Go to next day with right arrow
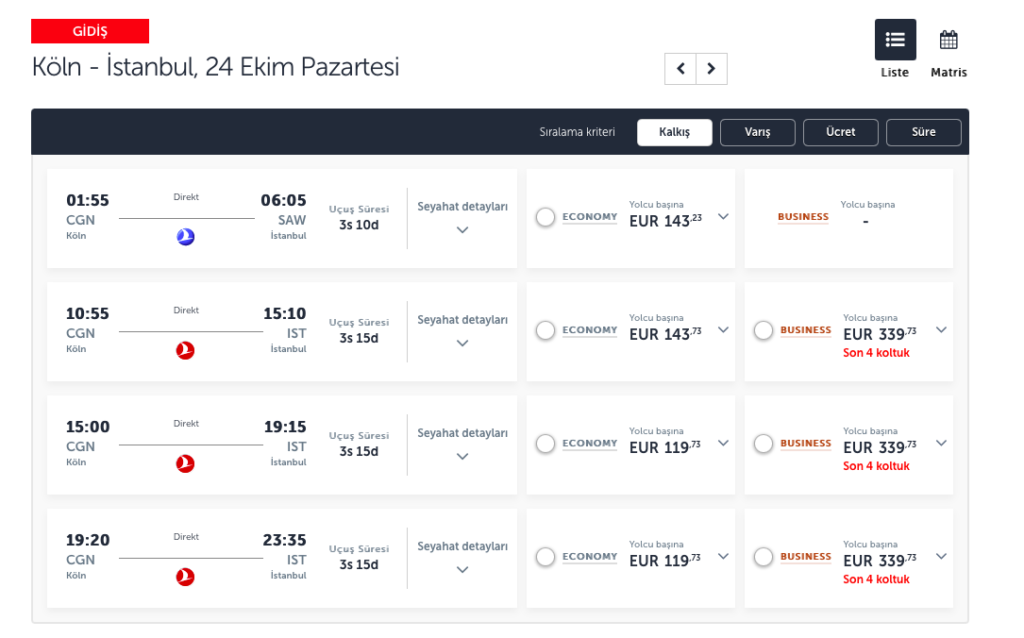 pyautogui.click(x=711, y=69)
